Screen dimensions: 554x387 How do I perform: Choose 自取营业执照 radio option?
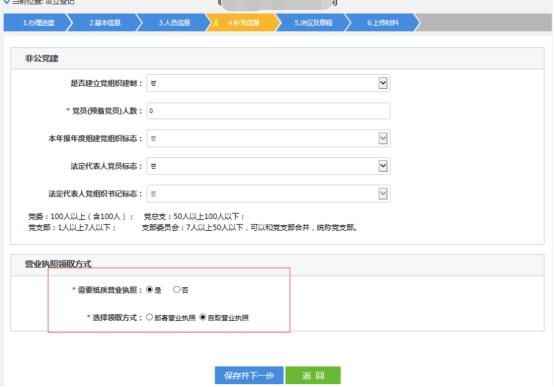coord(203,317)
